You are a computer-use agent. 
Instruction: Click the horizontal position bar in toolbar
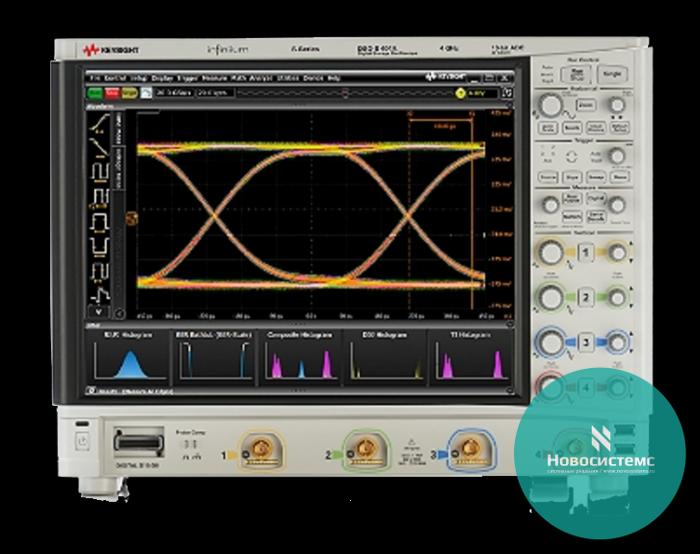click(345, 93)
